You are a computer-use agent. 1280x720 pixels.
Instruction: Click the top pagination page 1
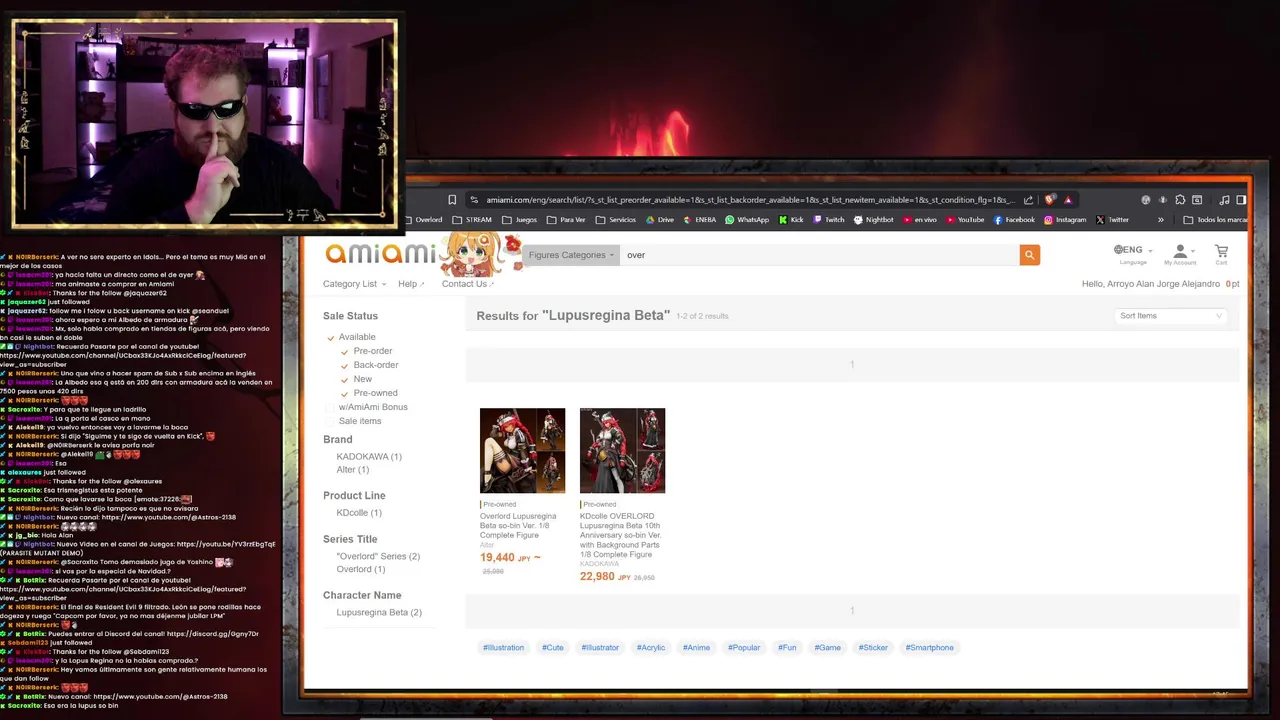tap(852, 364)
